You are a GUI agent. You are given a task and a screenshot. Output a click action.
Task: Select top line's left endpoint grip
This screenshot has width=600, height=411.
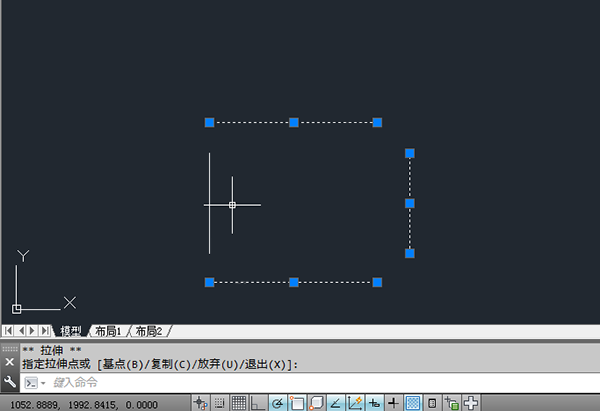(209, 122)
